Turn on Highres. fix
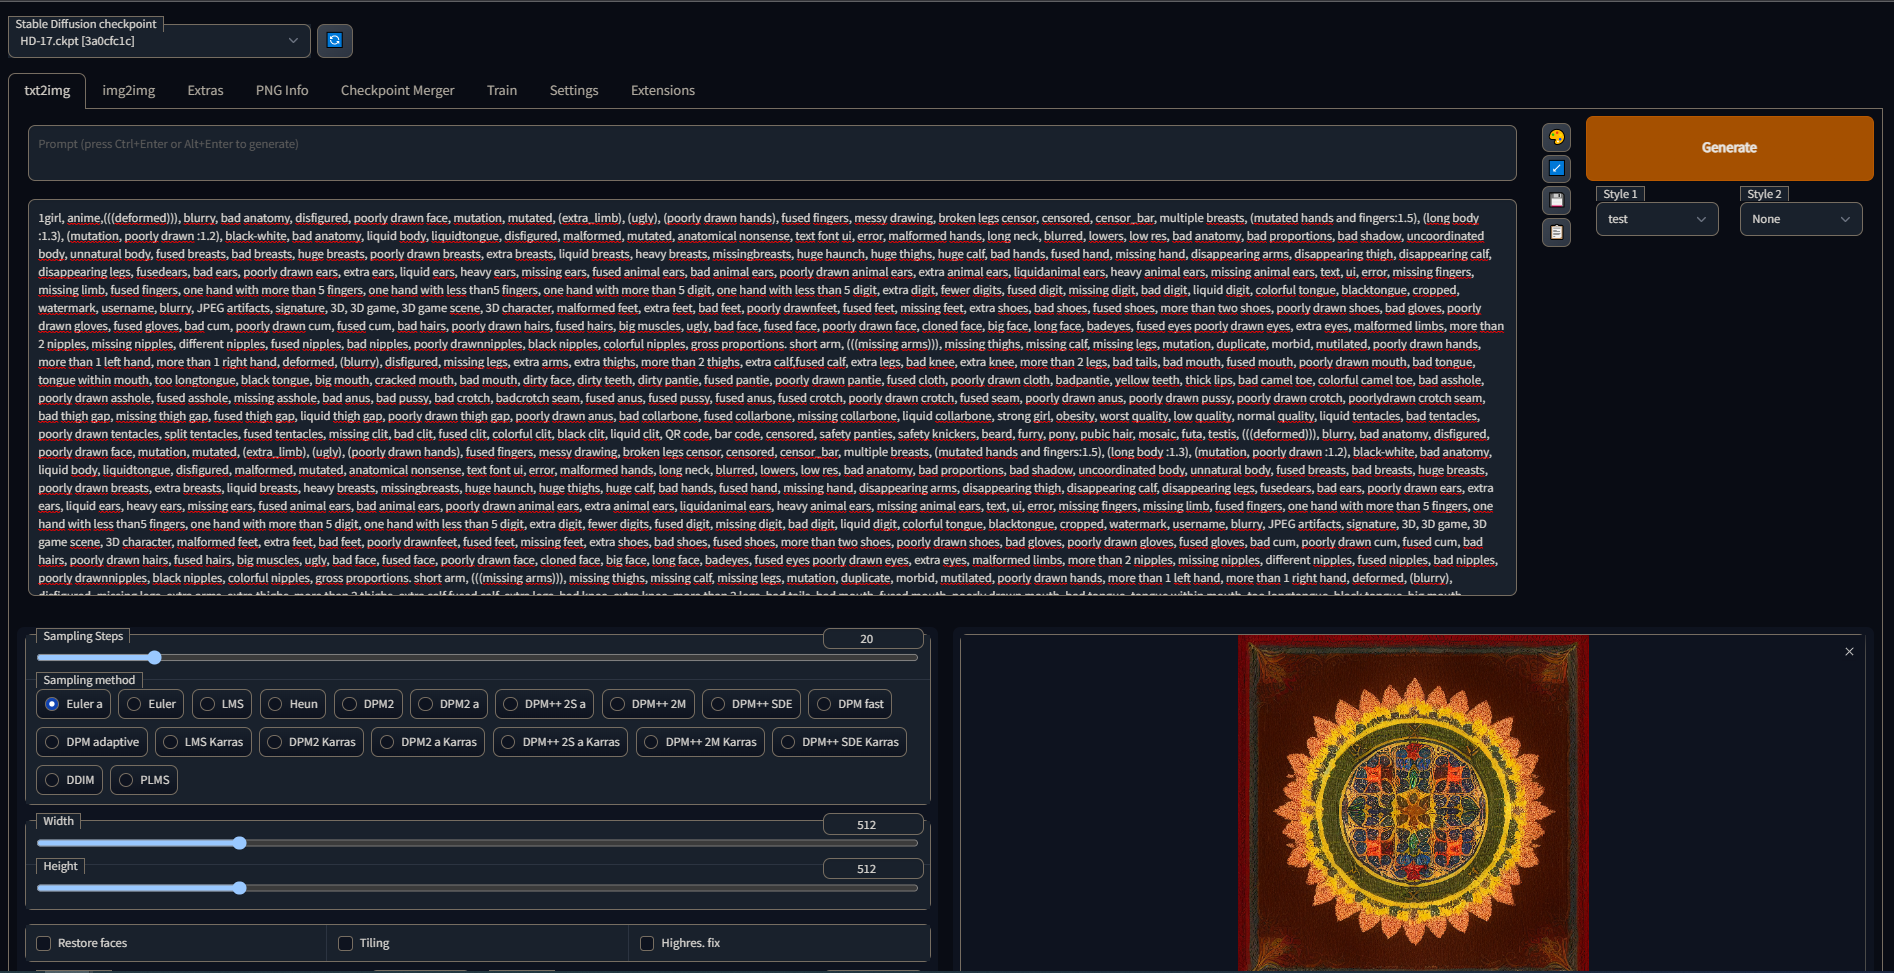 (x=647, y=942)
